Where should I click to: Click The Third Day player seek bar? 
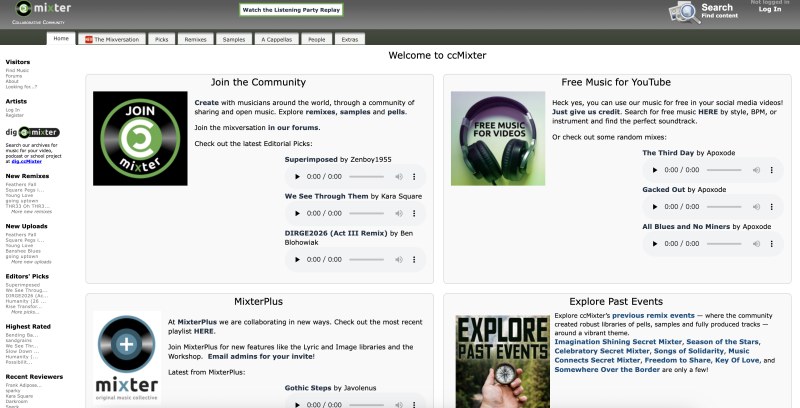724,170
